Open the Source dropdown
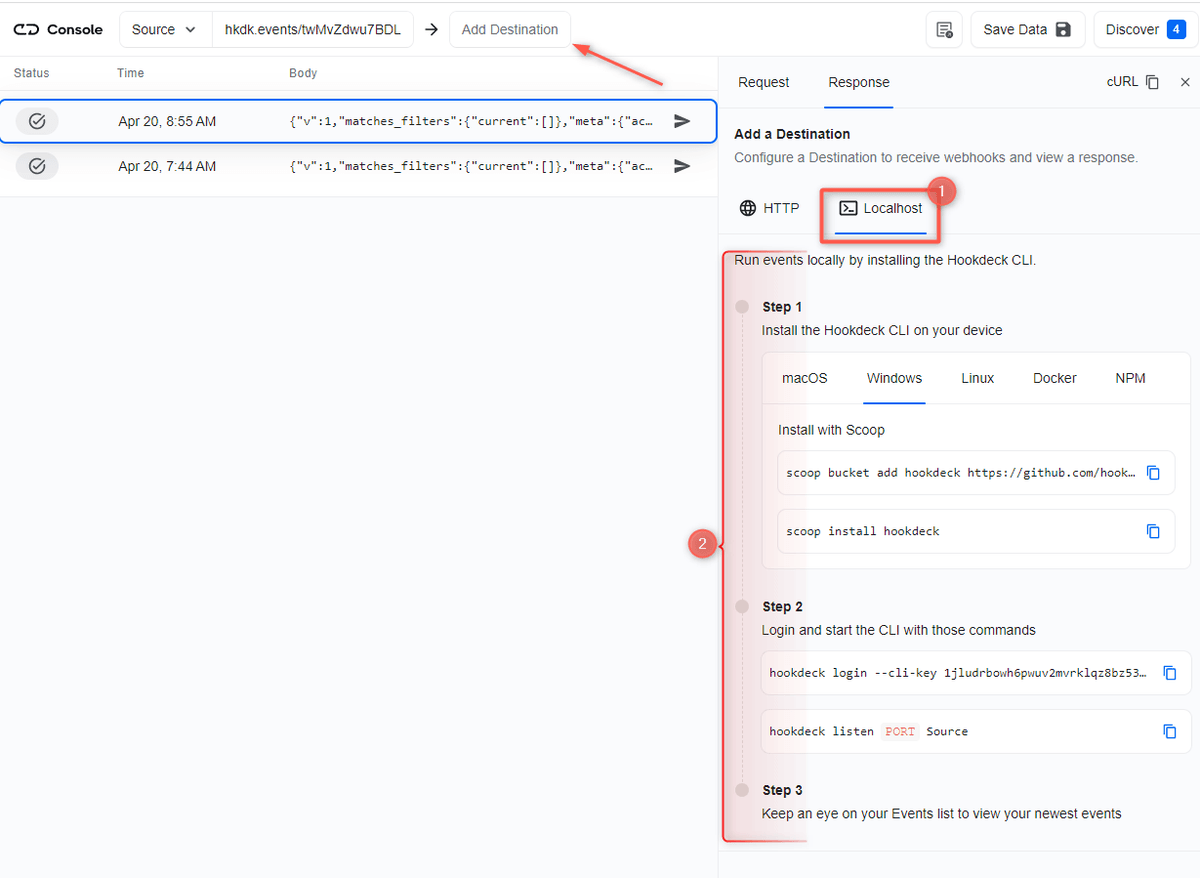The image size is (1200, 878). pyautogui.click(x=164, y=29)
